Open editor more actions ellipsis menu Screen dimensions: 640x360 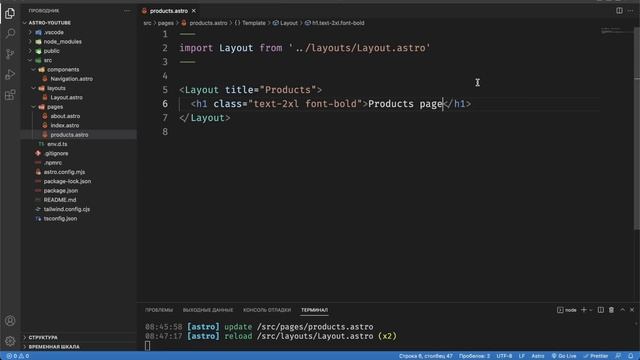[x=631, y=11]
